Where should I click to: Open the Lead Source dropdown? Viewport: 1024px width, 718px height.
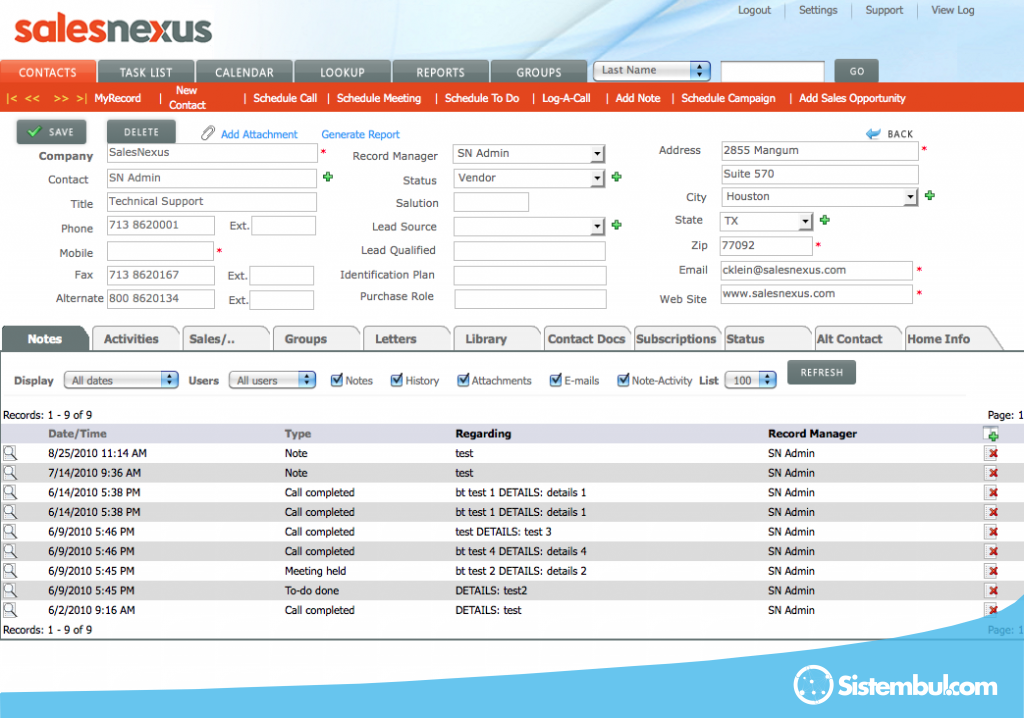coord(528,226)
